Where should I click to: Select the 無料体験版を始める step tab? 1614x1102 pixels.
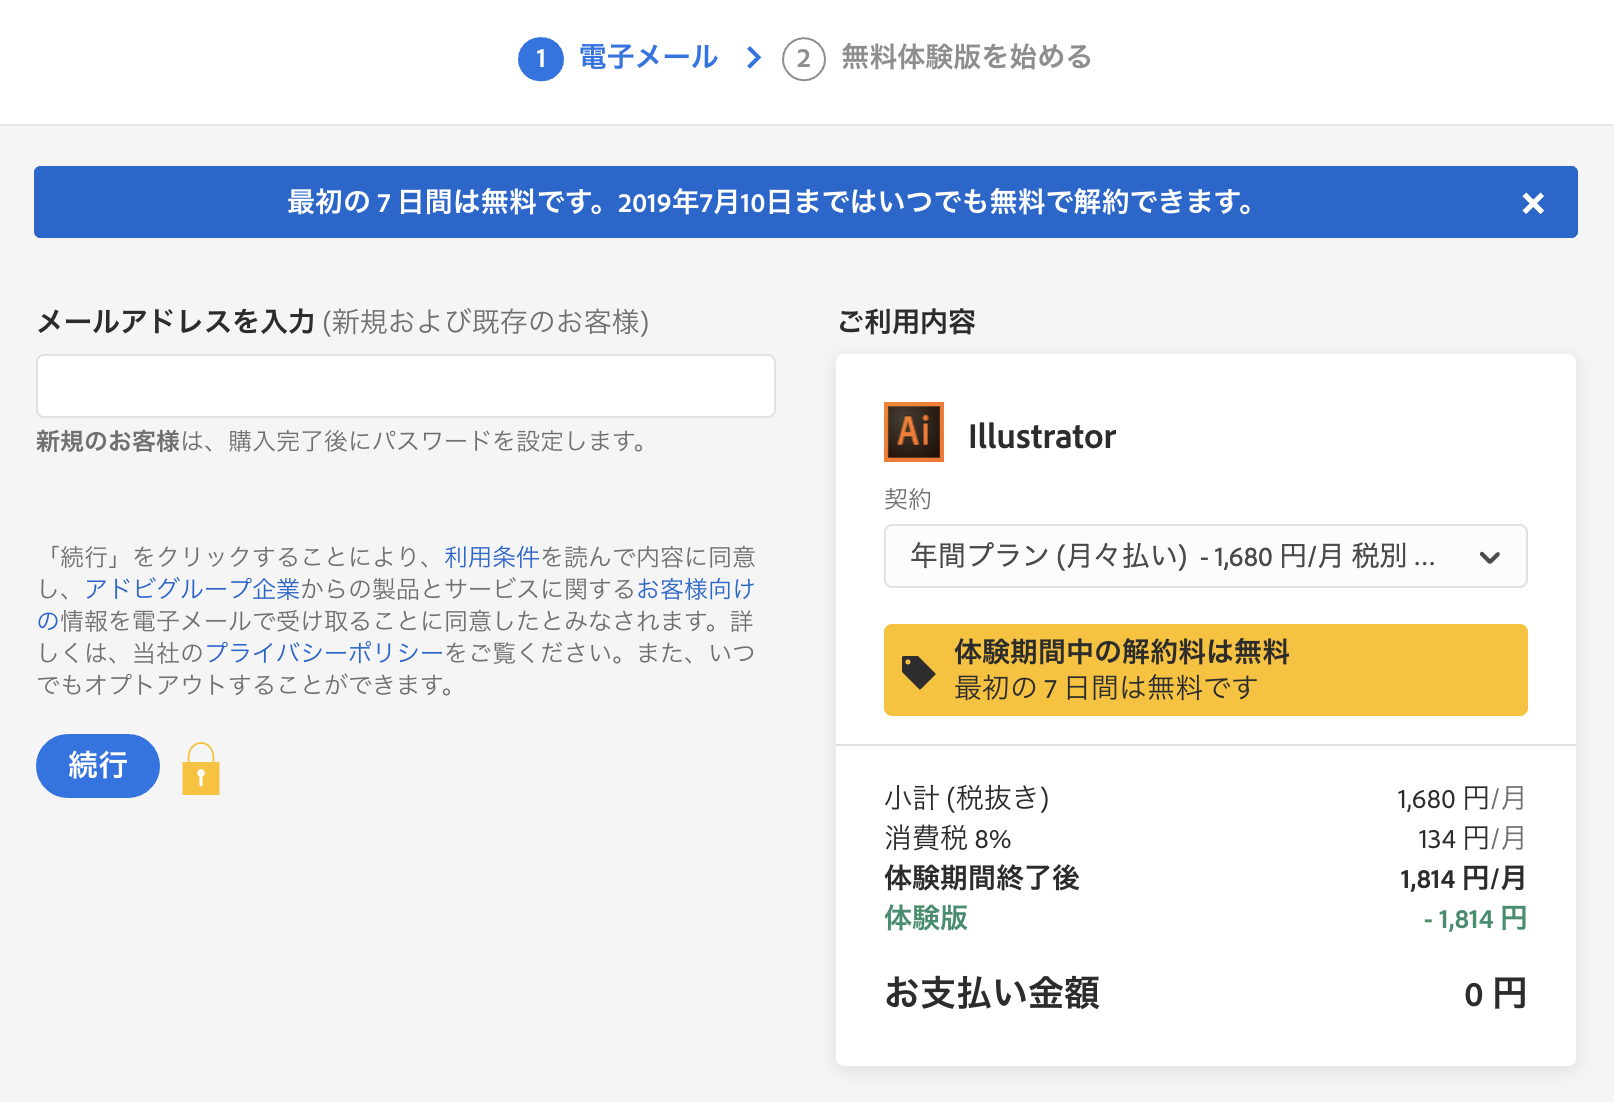[x=966, y=57]
